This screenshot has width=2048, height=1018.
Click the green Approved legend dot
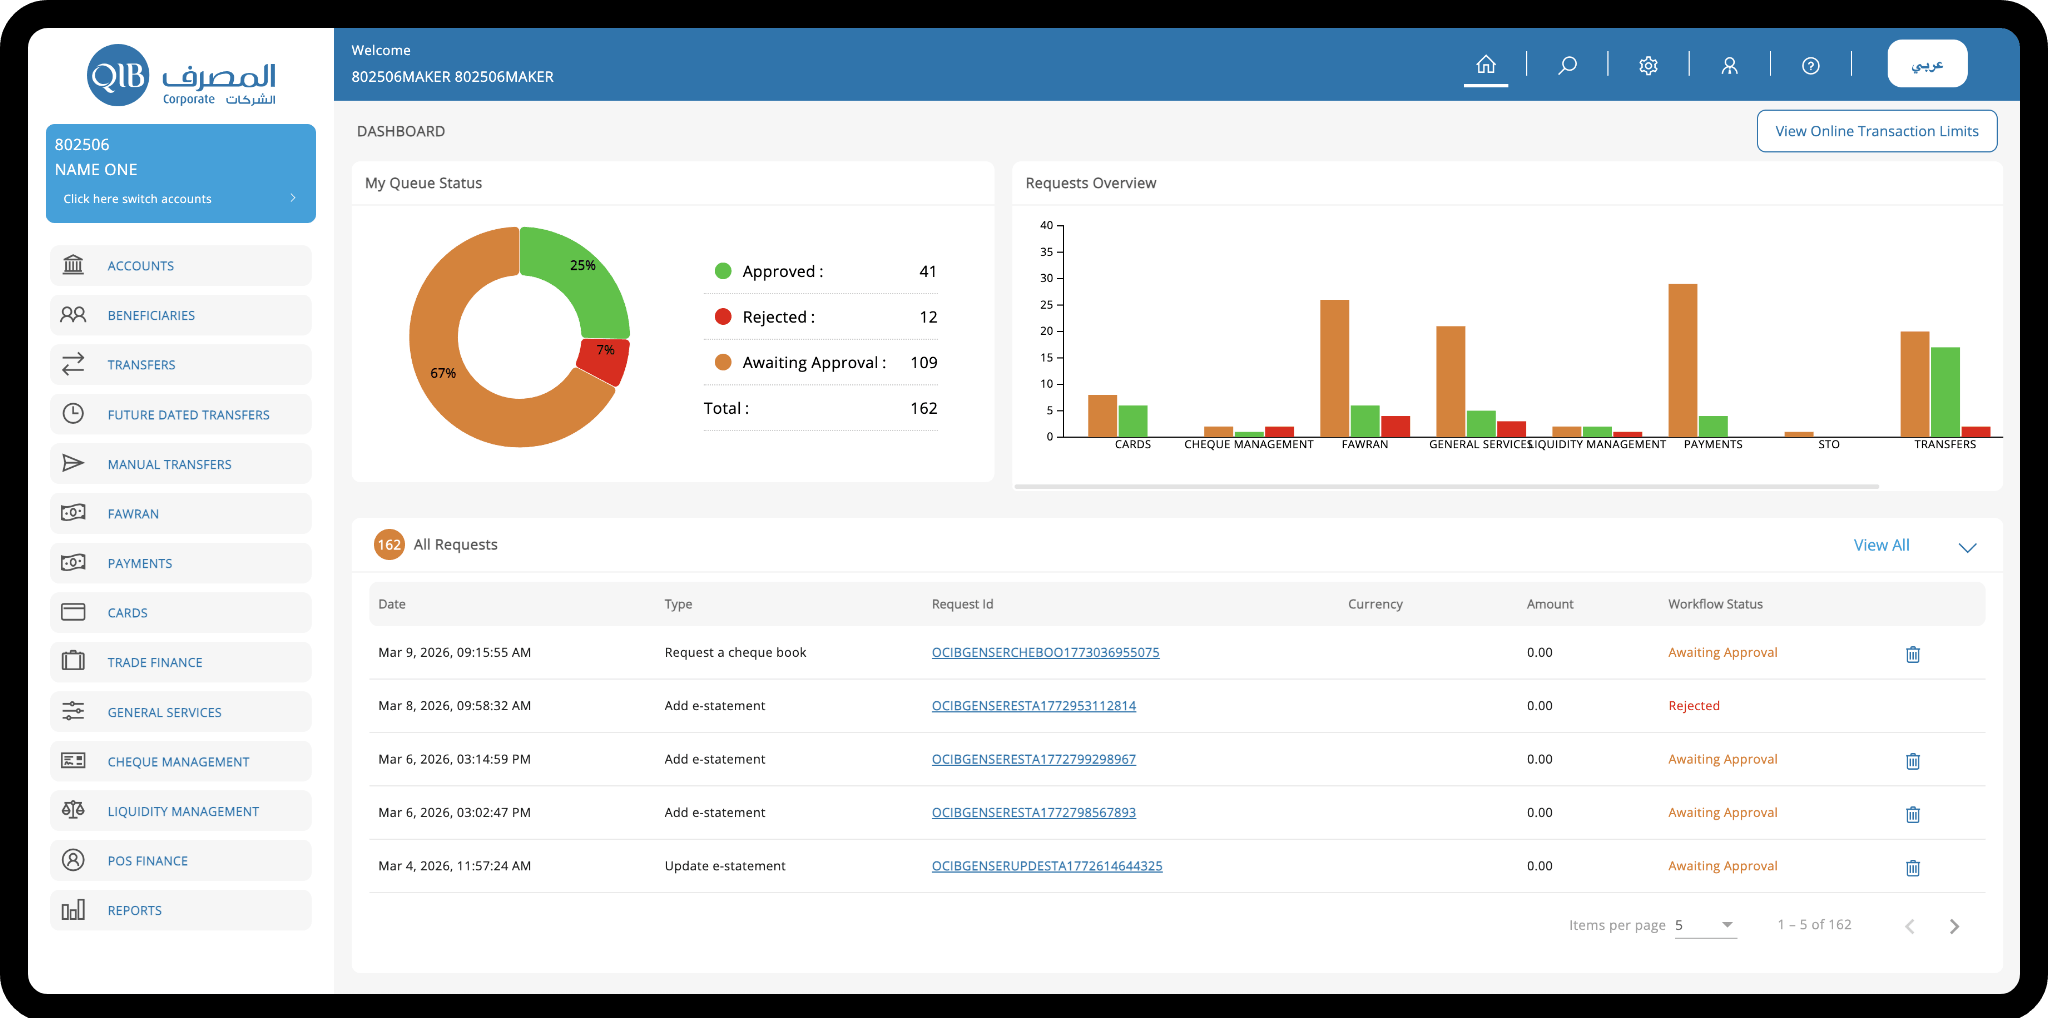coord(723,271)
